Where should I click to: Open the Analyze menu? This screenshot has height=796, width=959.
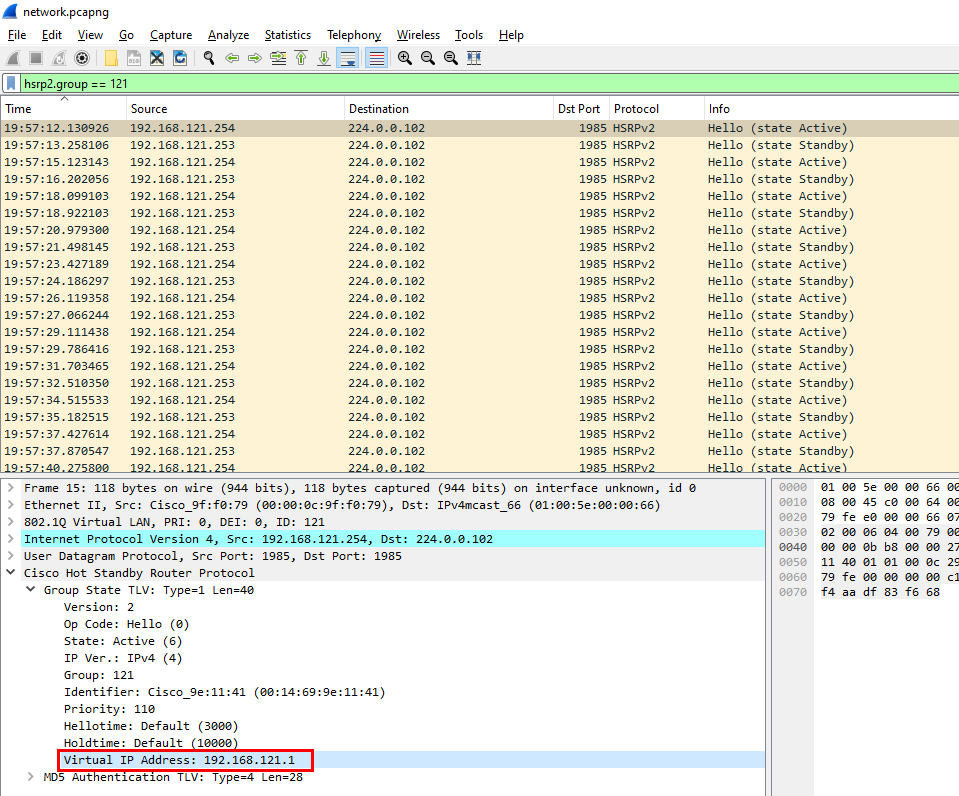point(228,35)
